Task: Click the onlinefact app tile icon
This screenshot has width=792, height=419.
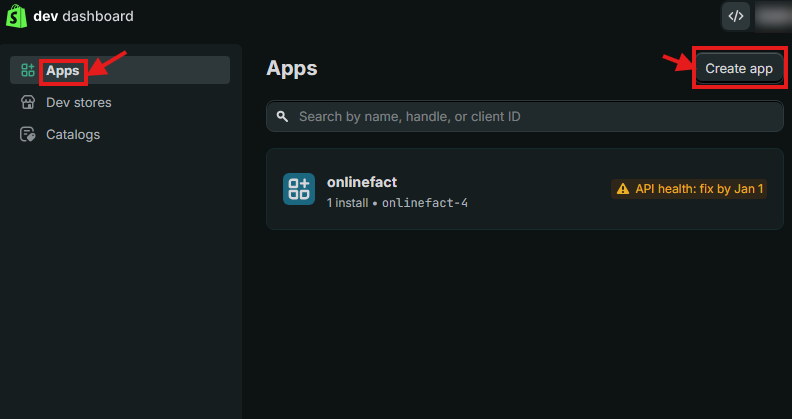Action: [299, 189]
